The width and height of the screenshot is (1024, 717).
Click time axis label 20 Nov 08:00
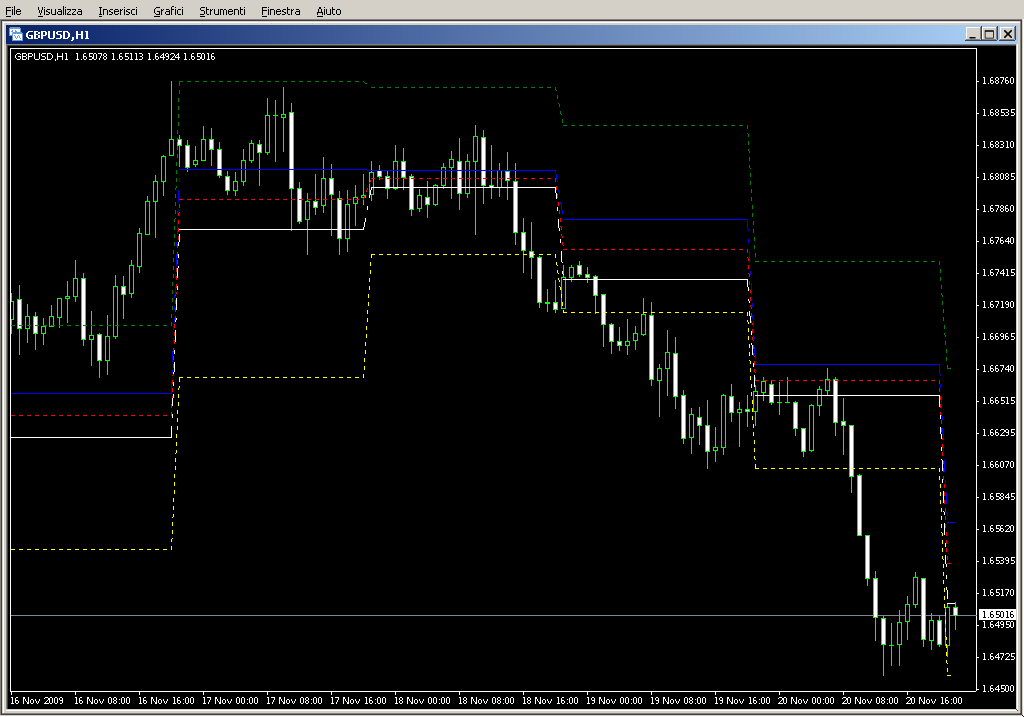point(870,701)
